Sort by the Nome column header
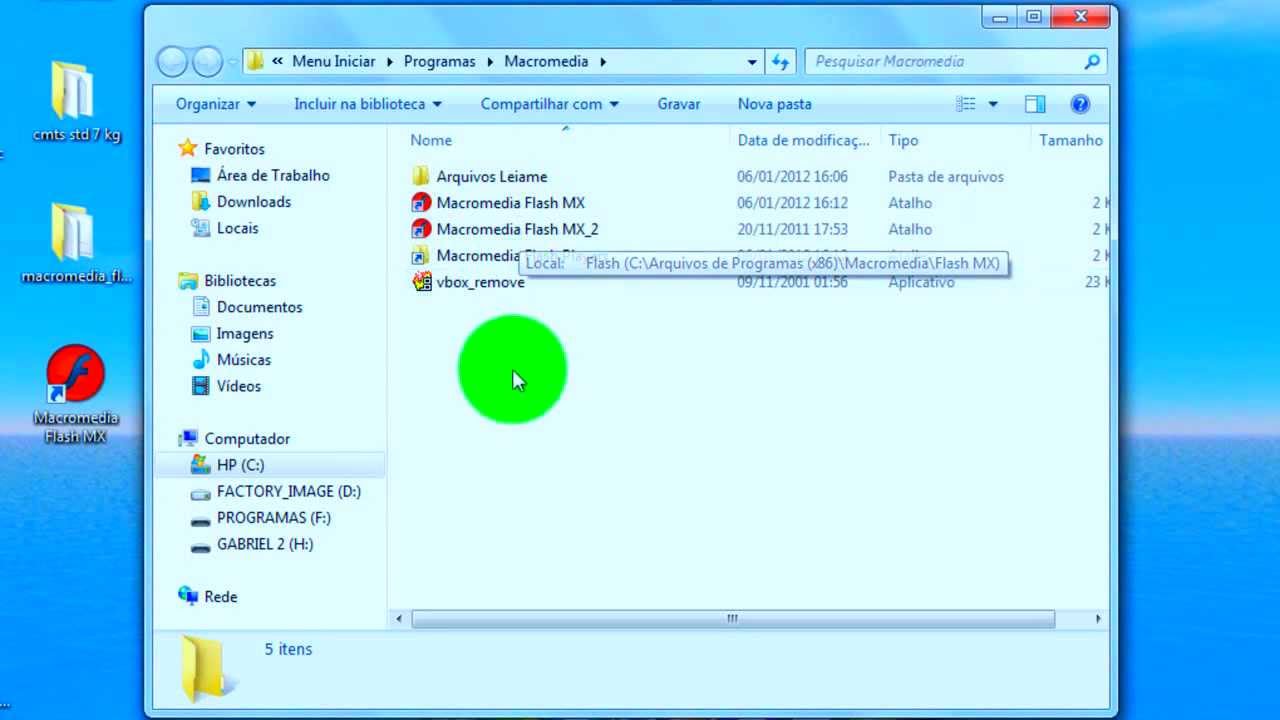Image resolution: width=1280 pixels, height=720 pixels. pyautogui.click(x=431, y=141)
